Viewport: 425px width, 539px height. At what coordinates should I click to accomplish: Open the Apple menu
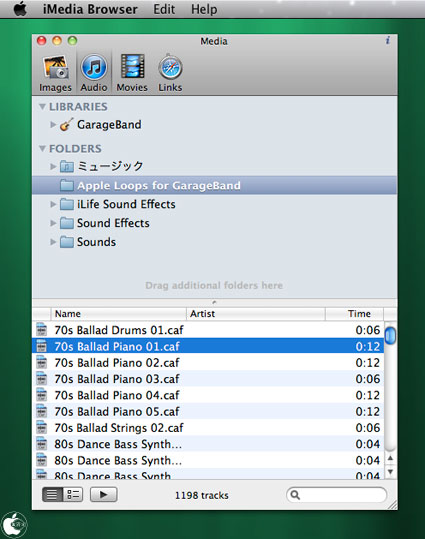tap(20, 9)
